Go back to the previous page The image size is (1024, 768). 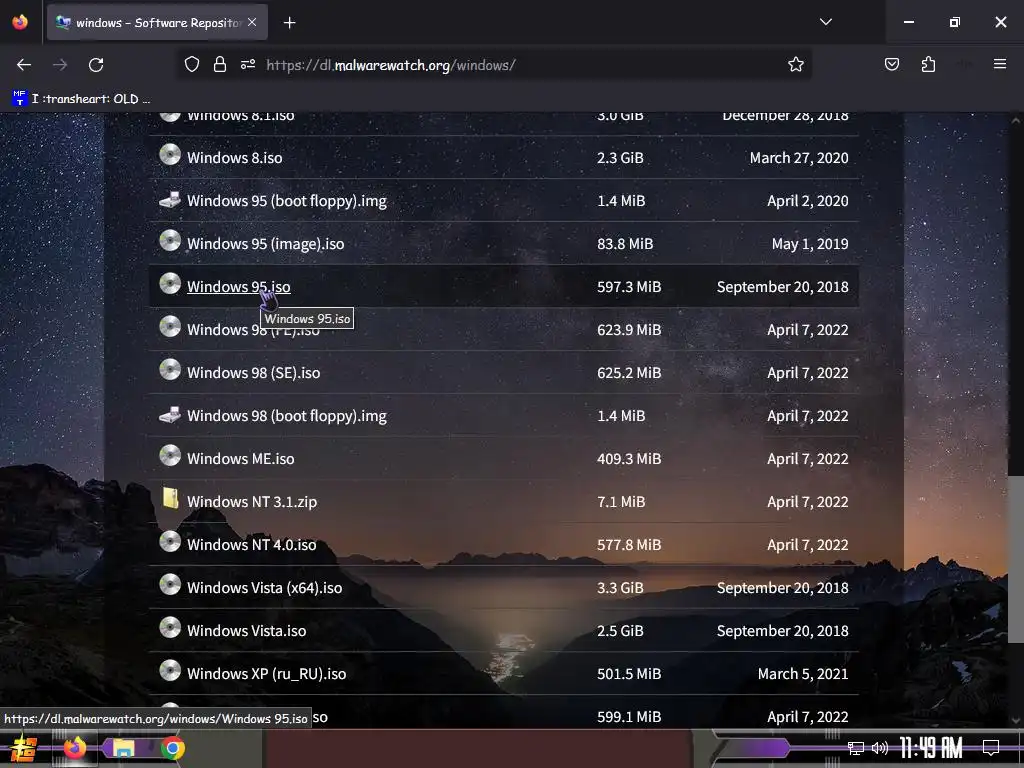(x=24, y=65)
